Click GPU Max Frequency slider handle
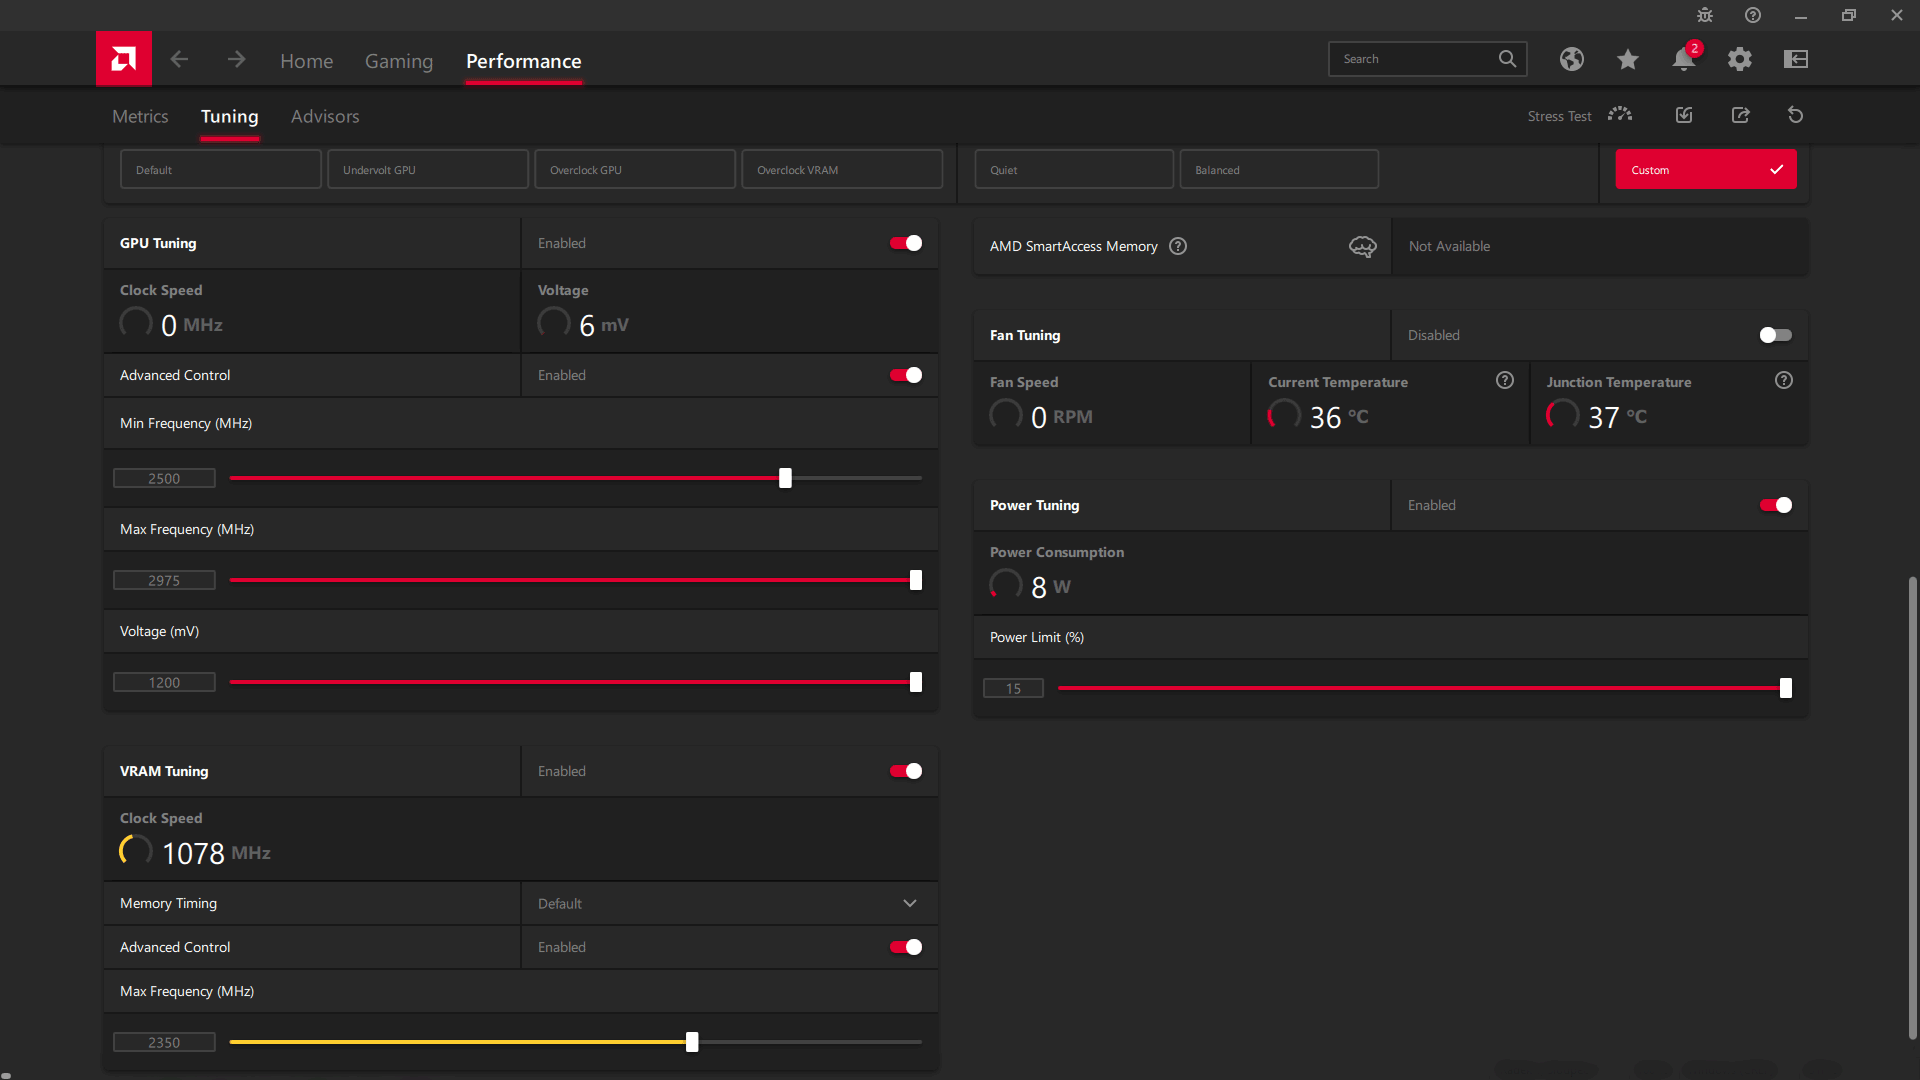Image resolution: width=1920 pixels, height=1080 pixels. click(916, 580)
